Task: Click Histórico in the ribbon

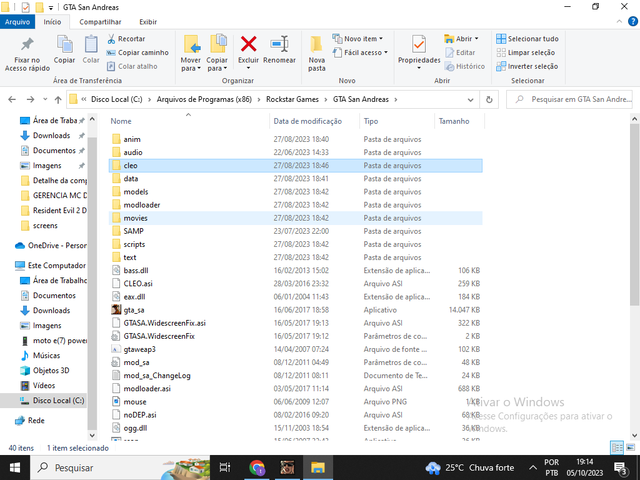Action: click(465, 66)
